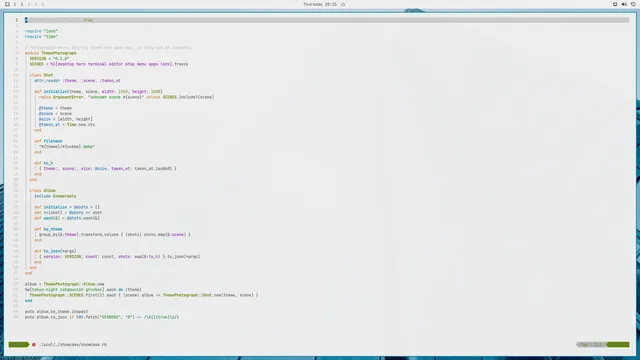Click the green position block at statusline right
The image size is (640, 360).
[x=618, y=344]
